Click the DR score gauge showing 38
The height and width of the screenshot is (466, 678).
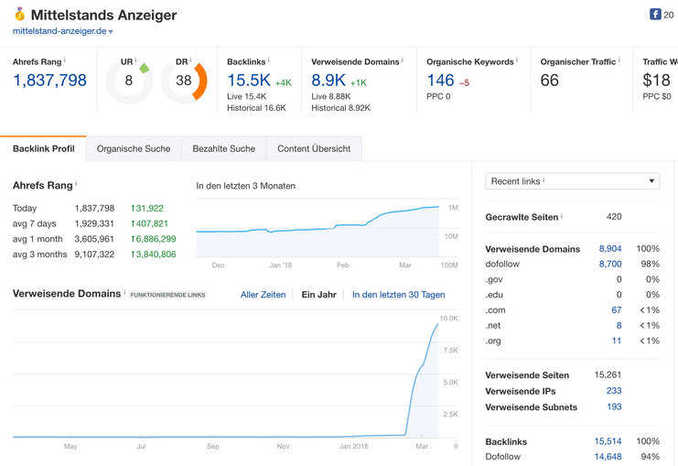pos(184,80)
